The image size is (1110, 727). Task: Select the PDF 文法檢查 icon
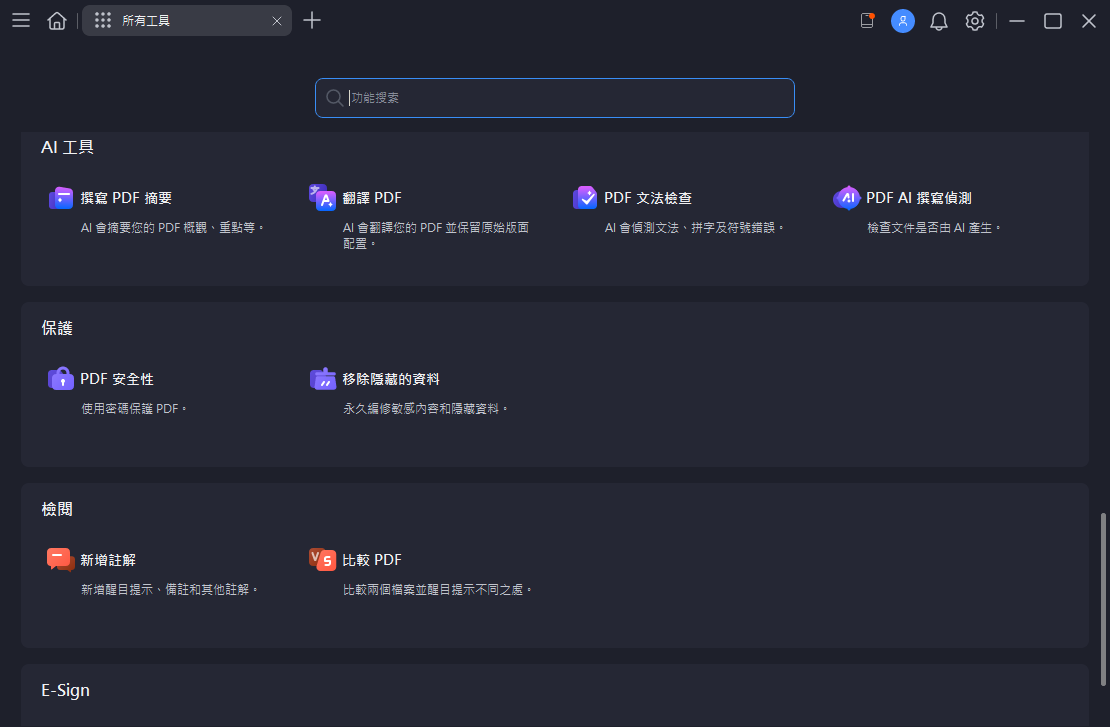click(x=585, y=198)
